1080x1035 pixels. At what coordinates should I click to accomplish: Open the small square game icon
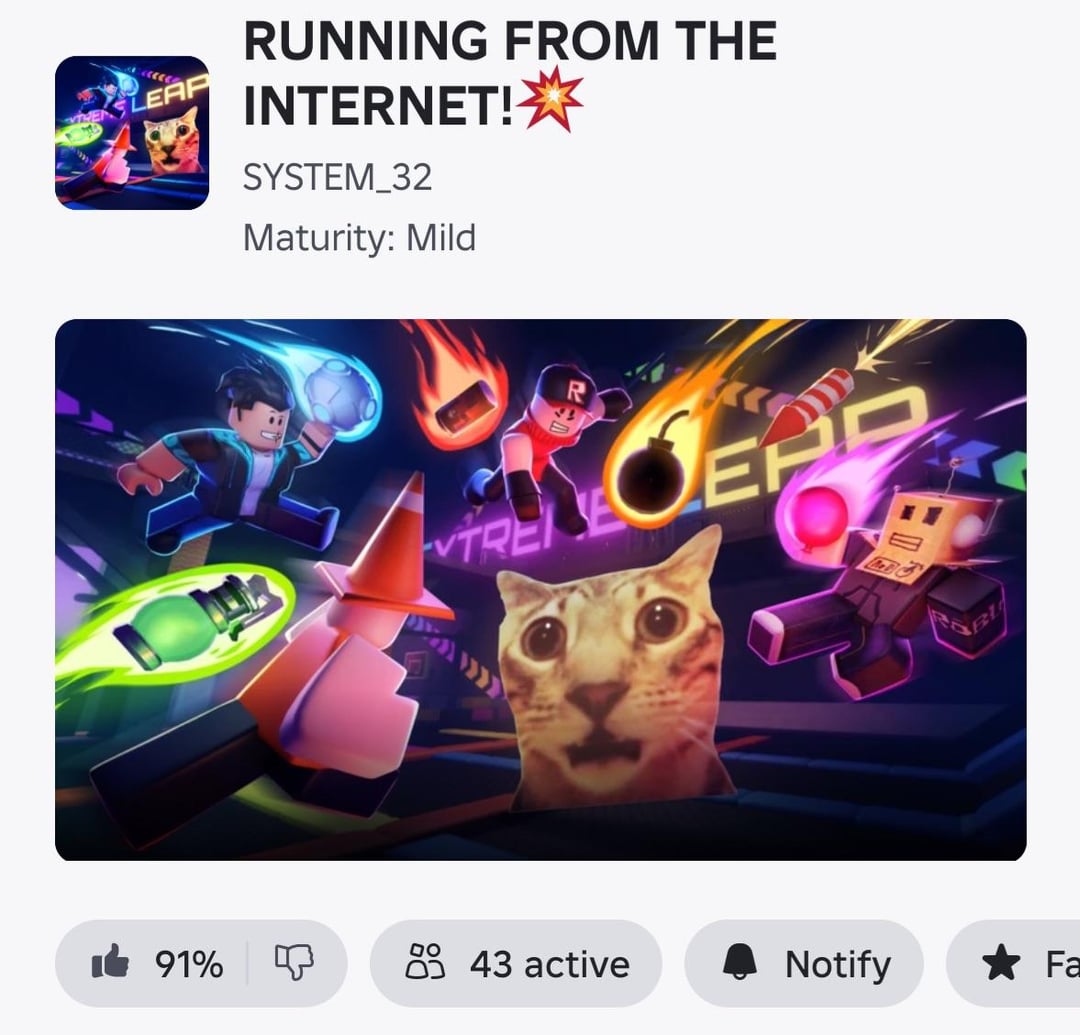(x=132, y=133)
